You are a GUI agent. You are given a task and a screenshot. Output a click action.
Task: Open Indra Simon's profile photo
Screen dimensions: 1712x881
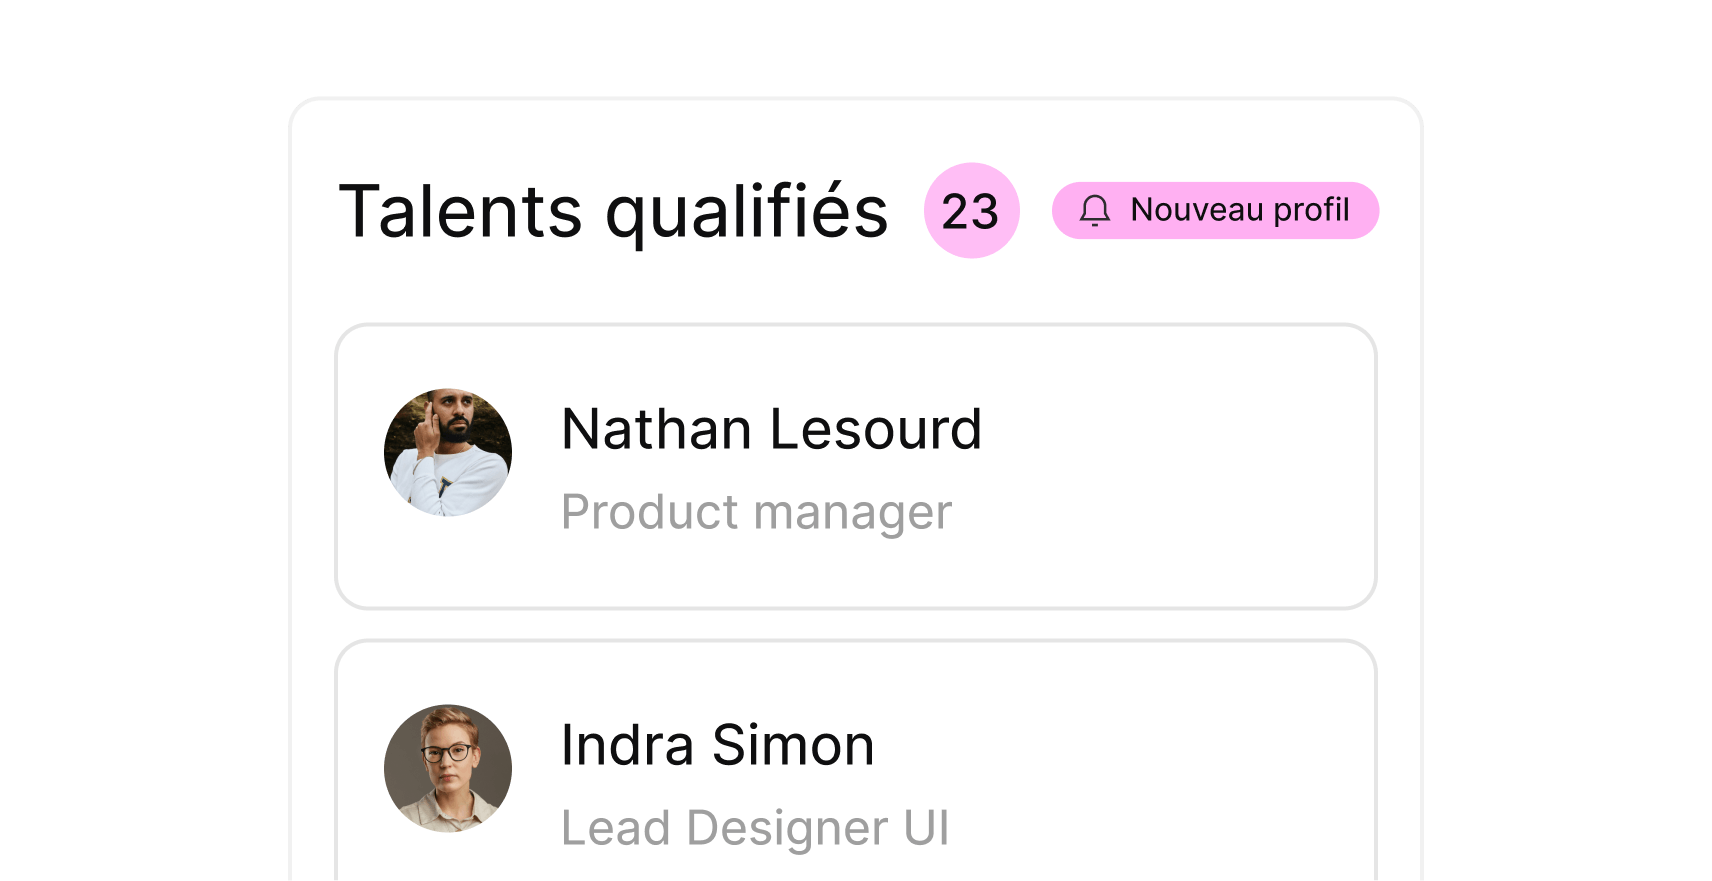click(x=448, y=768)
